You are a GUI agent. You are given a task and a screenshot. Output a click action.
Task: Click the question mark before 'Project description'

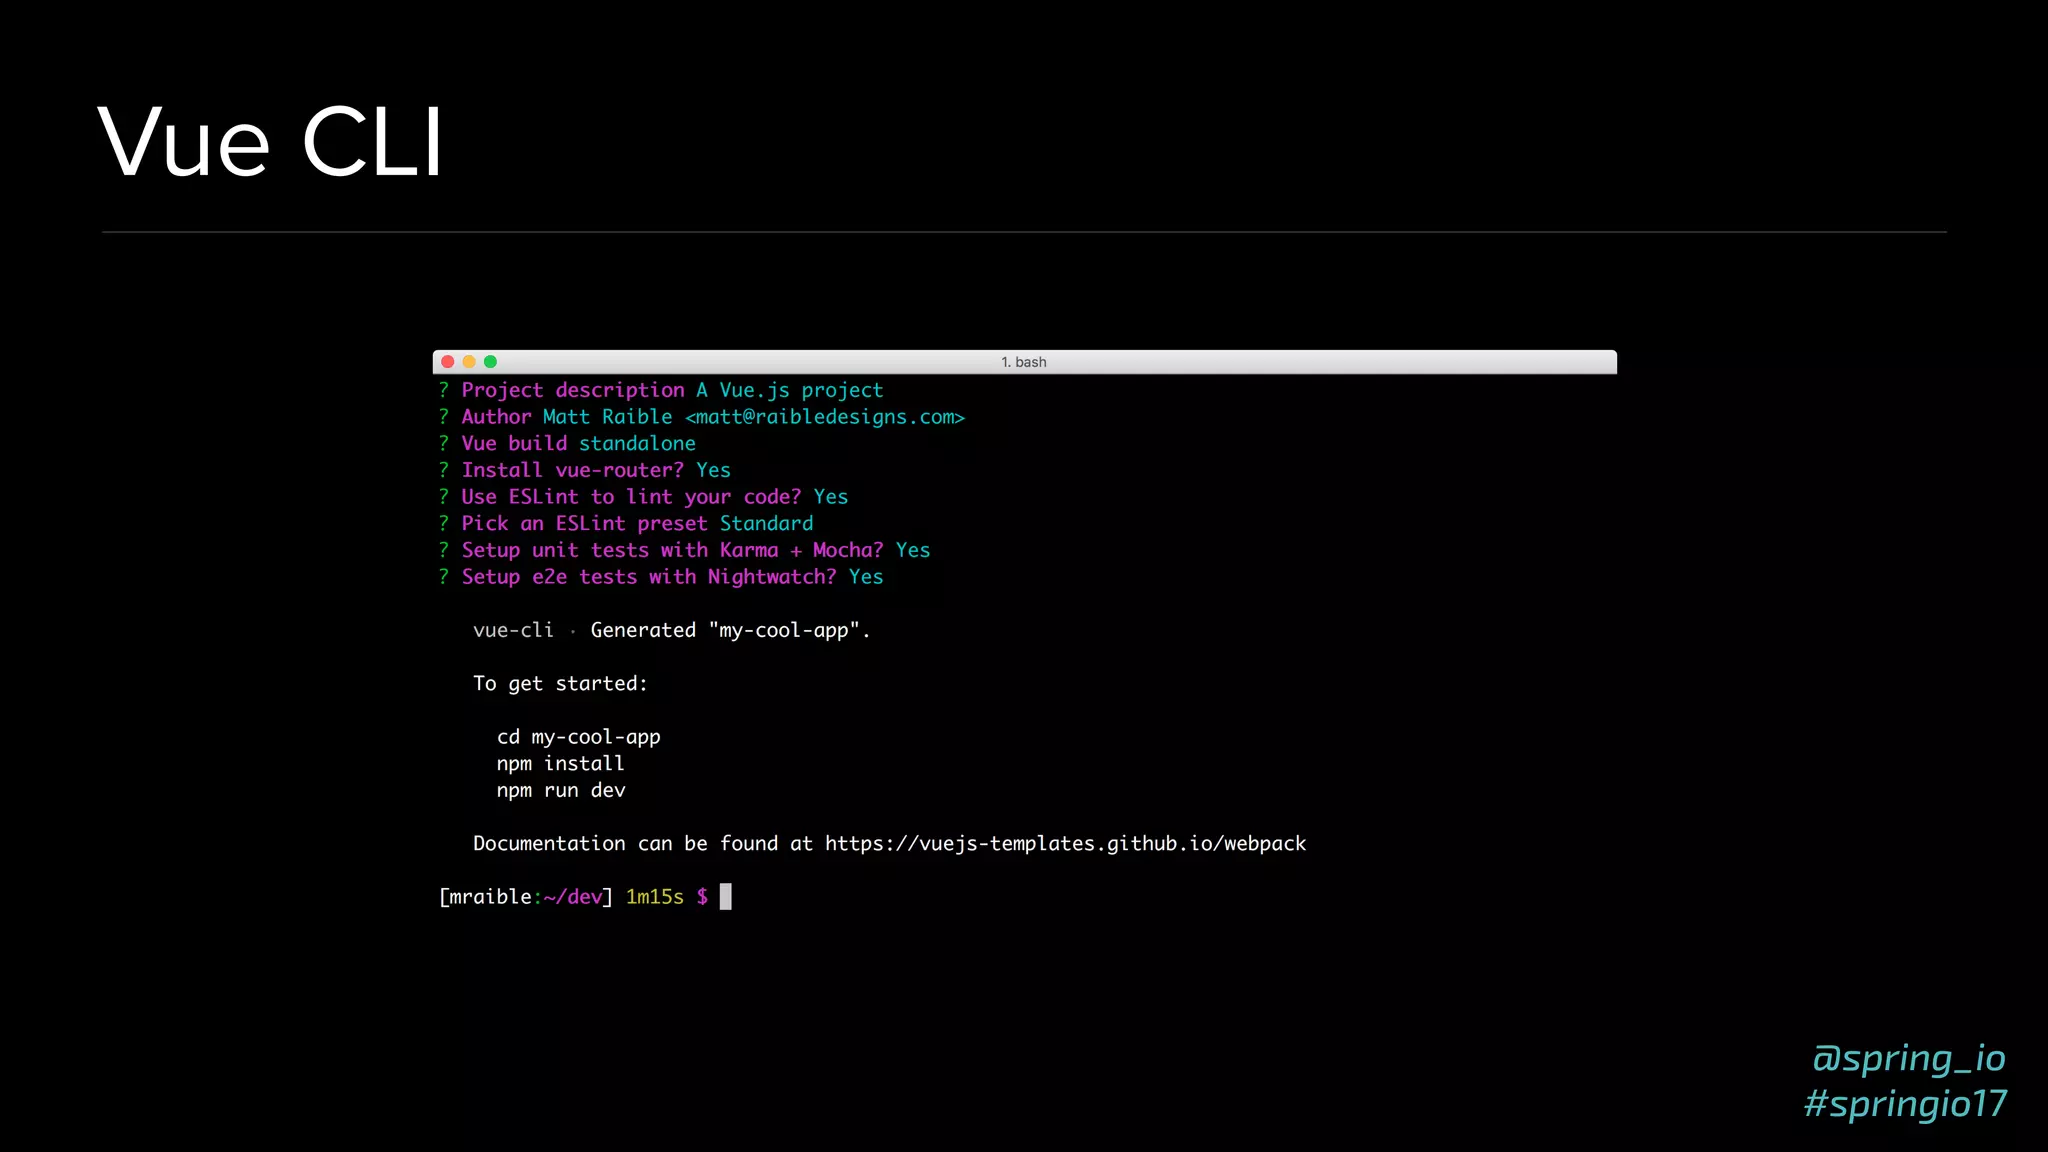pos(444,391)
